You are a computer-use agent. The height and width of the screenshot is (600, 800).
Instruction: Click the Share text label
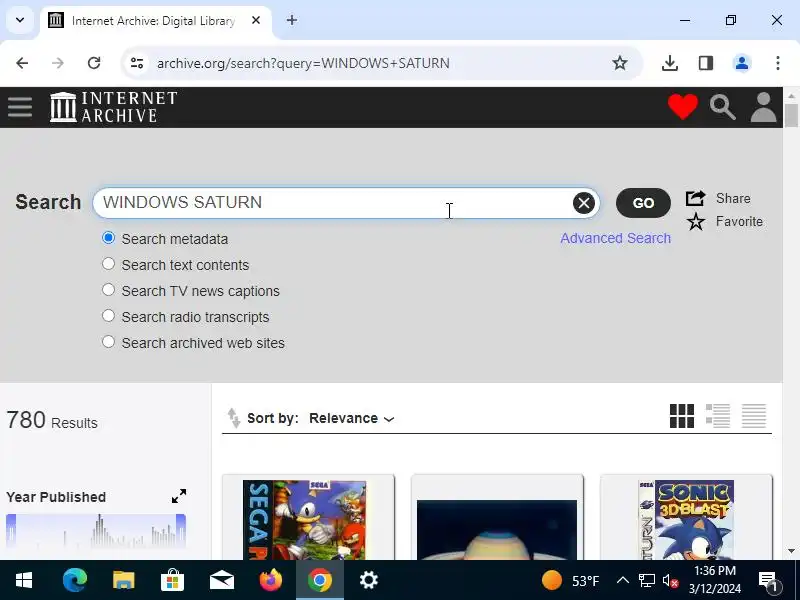coord(733,198)
